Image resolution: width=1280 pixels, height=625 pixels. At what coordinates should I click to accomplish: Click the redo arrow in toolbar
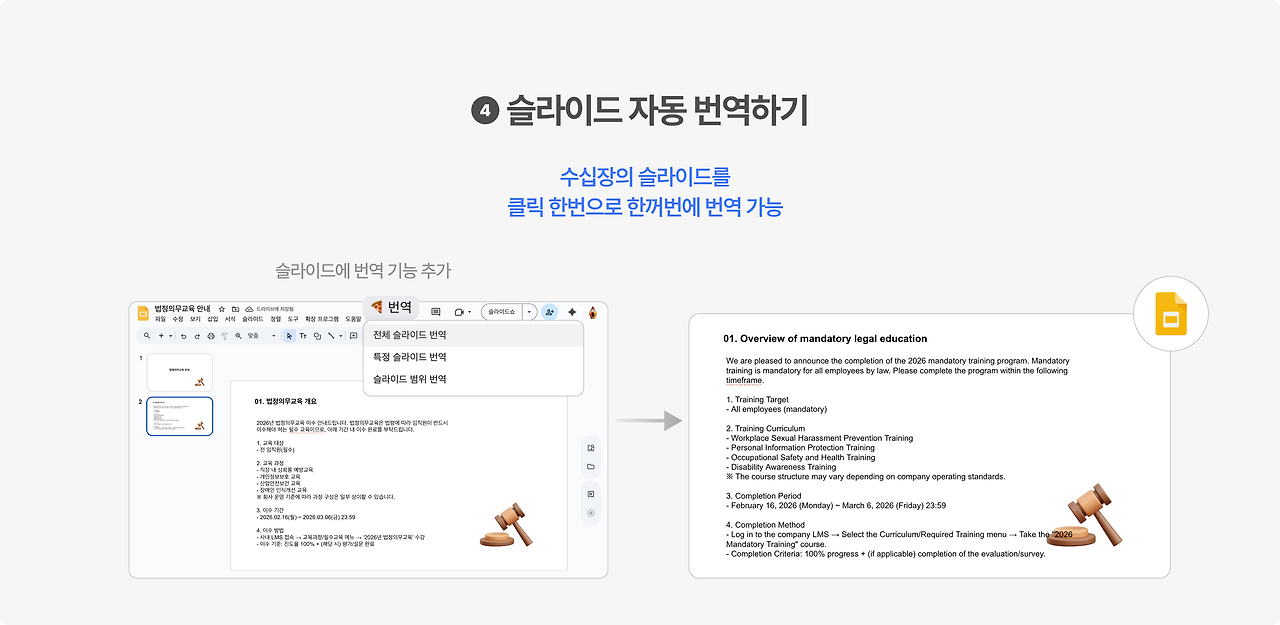197,336
